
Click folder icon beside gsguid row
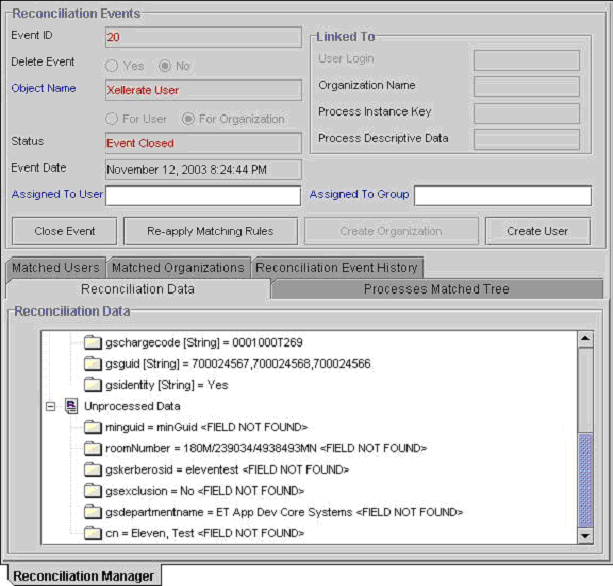coord(93,364)
